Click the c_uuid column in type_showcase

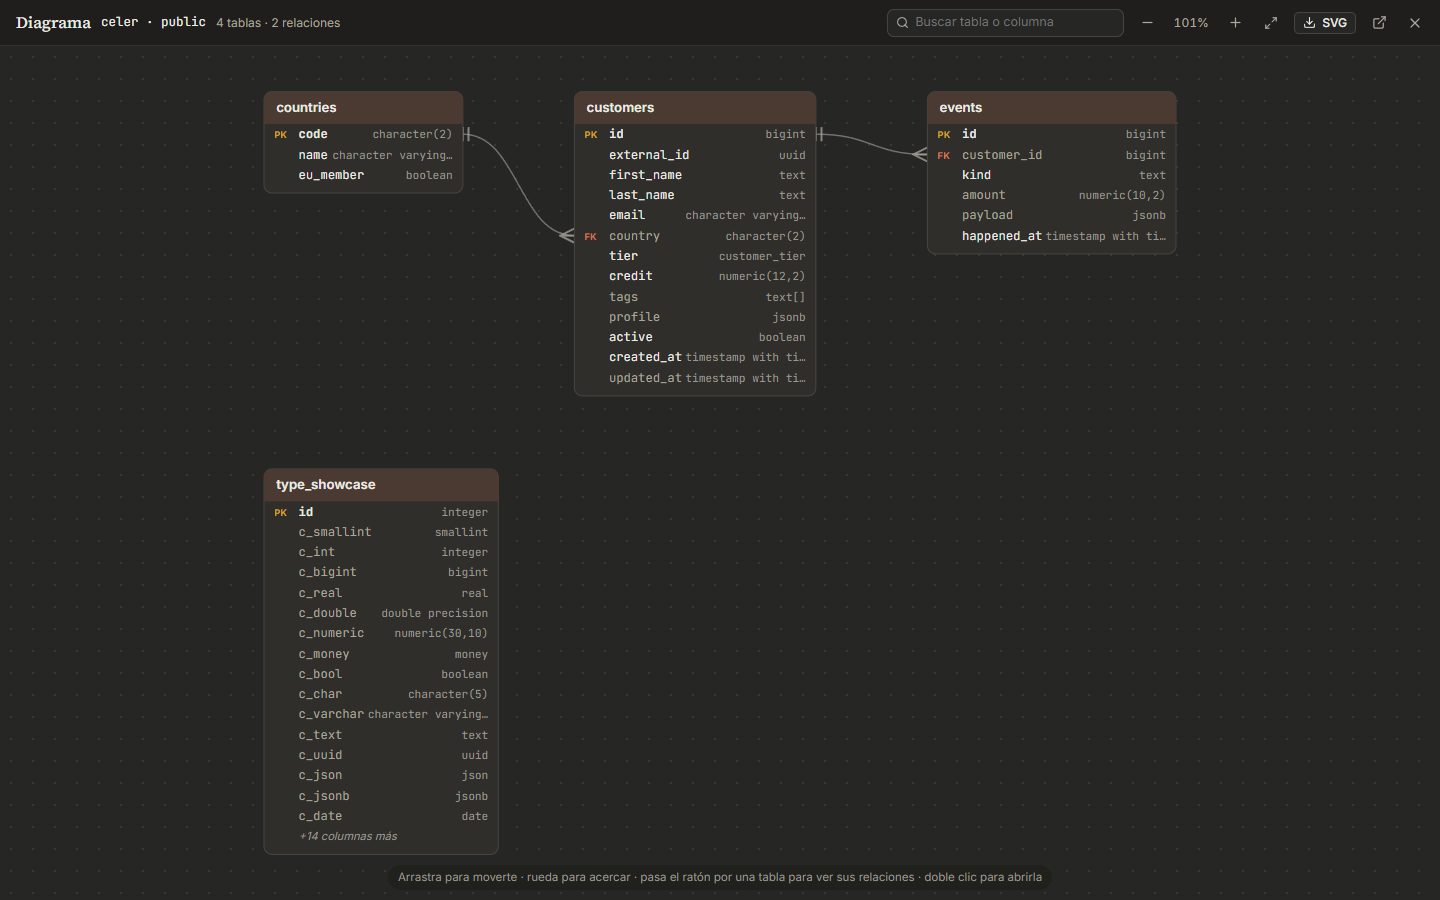[x=381, y=755]
